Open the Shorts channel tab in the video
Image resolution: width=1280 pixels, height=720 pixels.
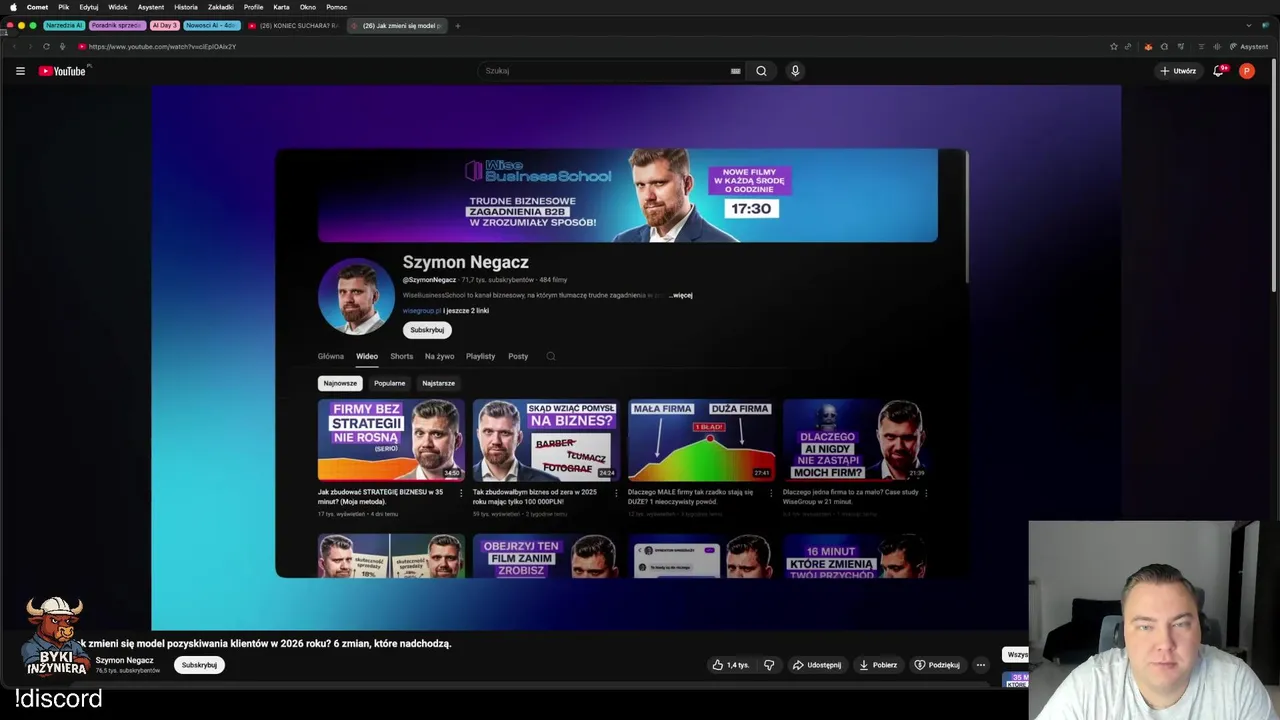tap(401, 356)
